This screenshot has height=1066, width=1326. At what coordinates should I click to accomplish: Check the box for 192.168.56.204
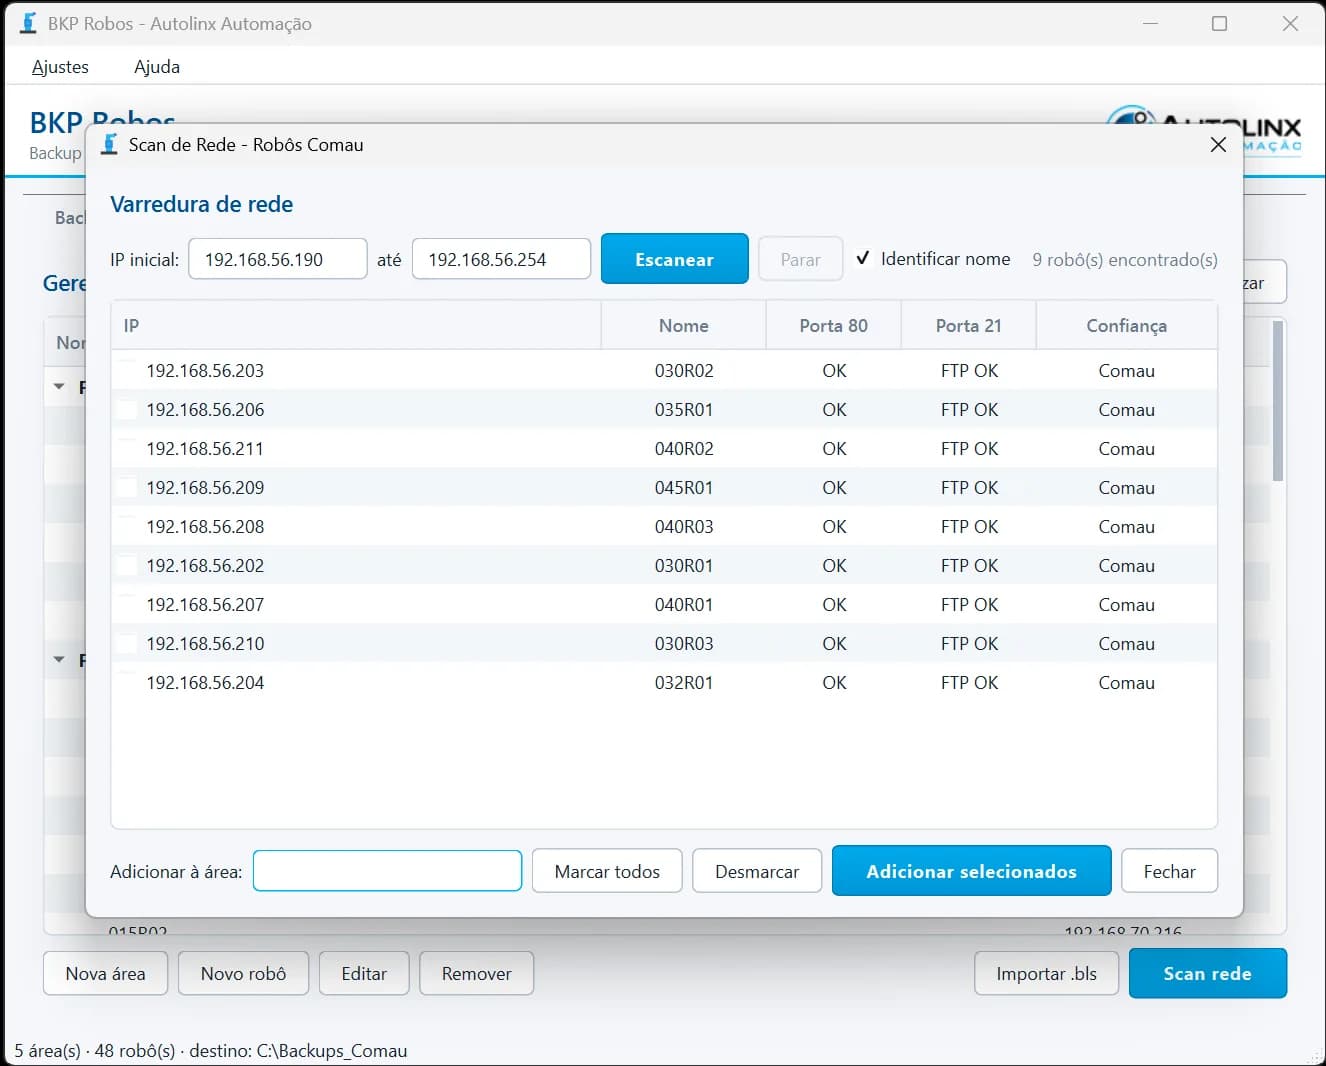pyautogui.click(x=126, y=682)
